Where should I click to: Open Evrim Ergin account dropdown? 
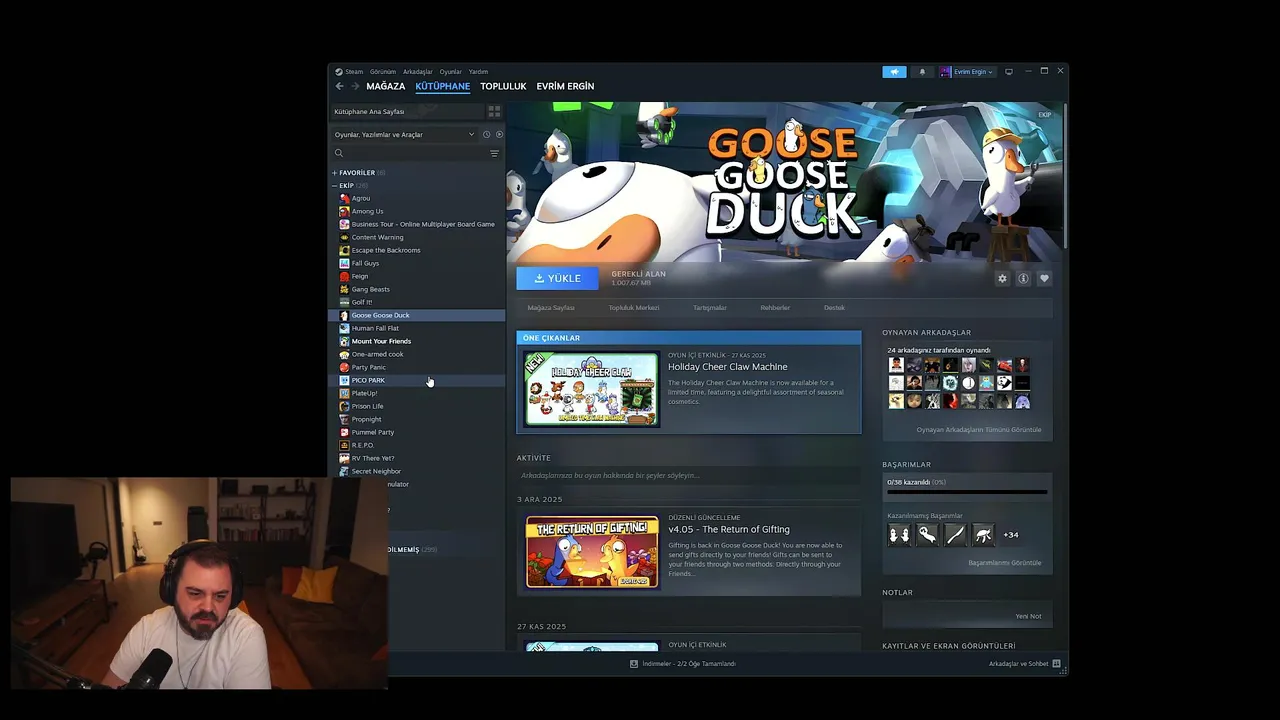(966, 72)
